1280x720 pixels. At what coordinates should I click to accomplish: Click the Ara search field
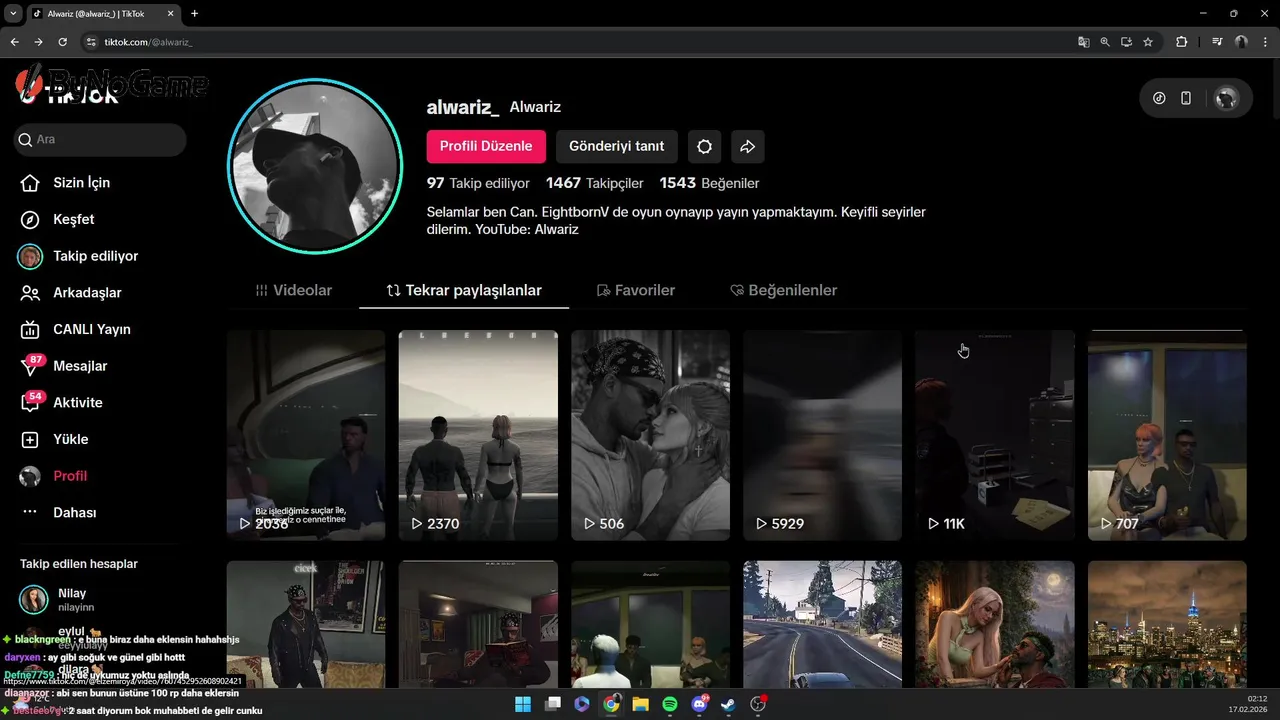(100, 140)
